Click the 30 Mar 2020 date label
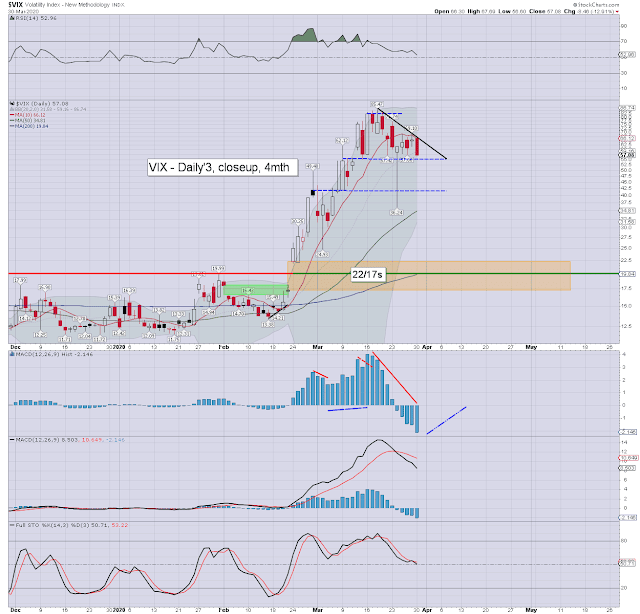The height and width of the screenshot is (614, 640). [x=23, y=12]
